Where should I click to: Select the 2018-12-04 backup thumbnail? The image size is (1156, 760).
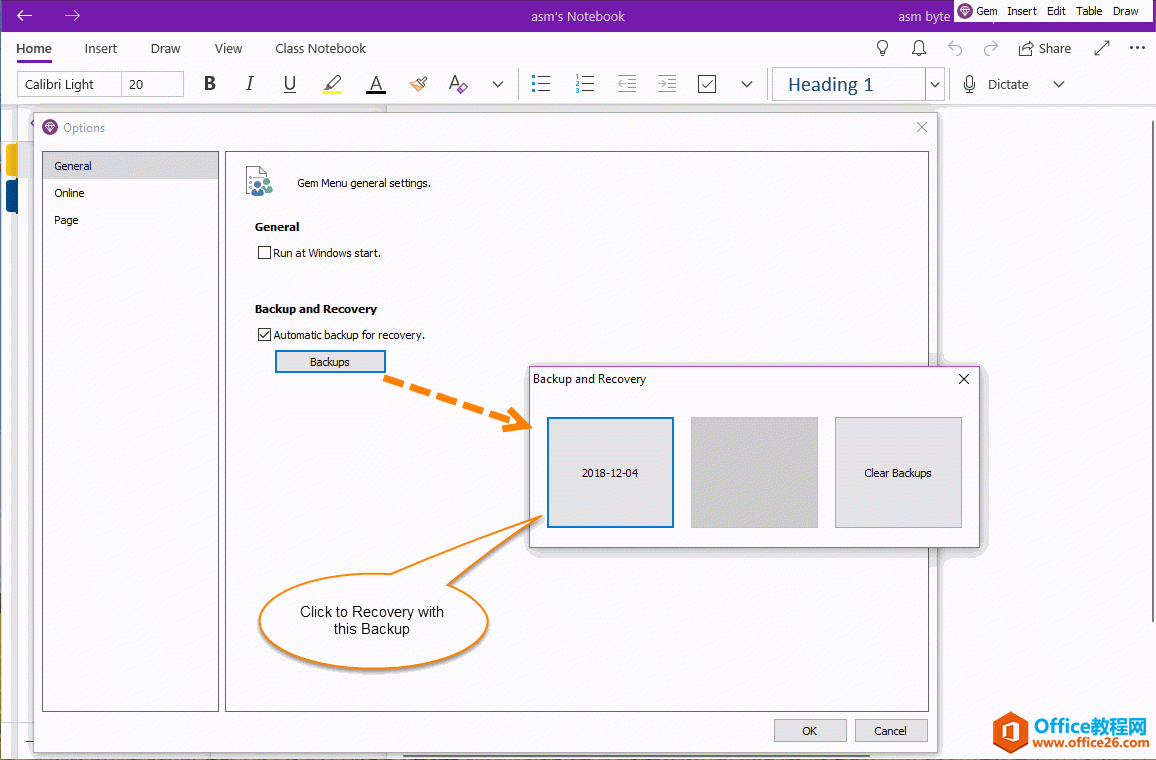[610, 472]
